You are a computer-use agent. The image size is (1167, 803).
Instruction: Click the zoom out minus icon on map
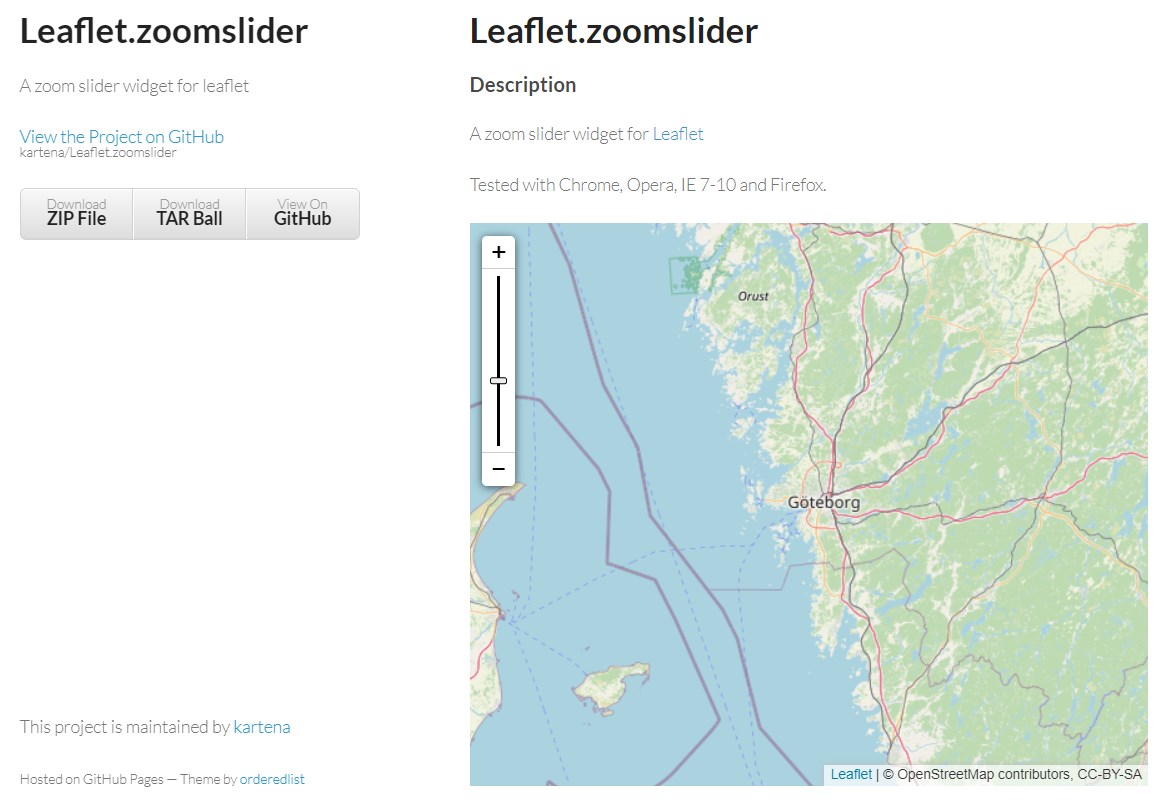tap(498, 468)
